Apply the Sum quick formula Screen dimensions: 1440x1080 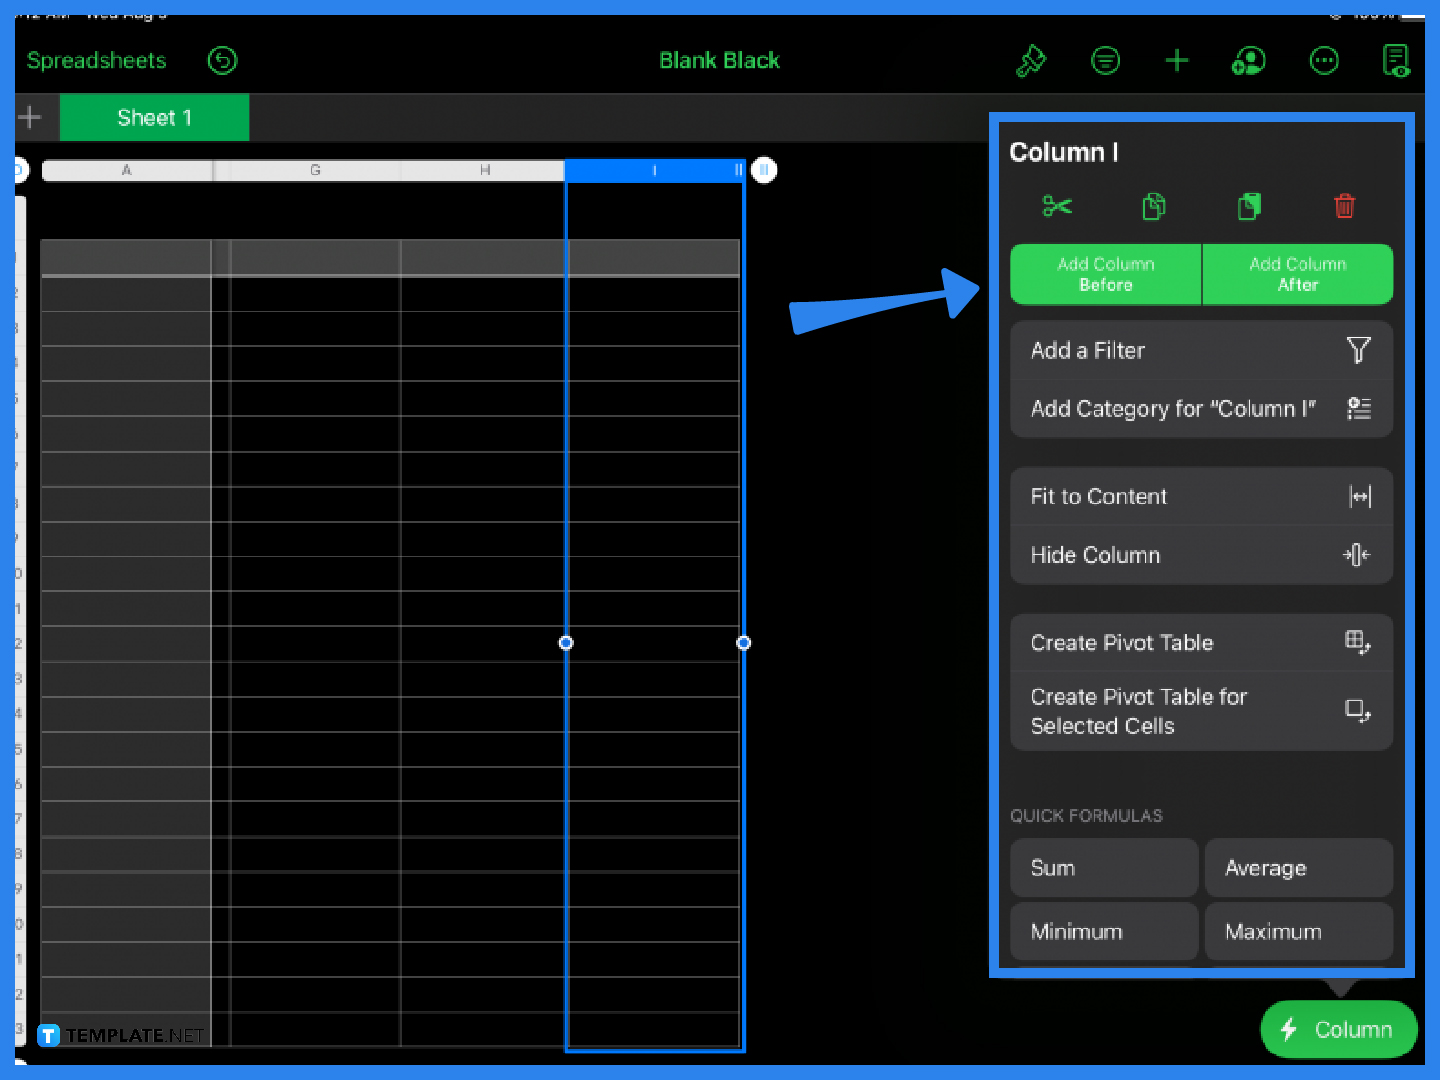pos(1104,868)
